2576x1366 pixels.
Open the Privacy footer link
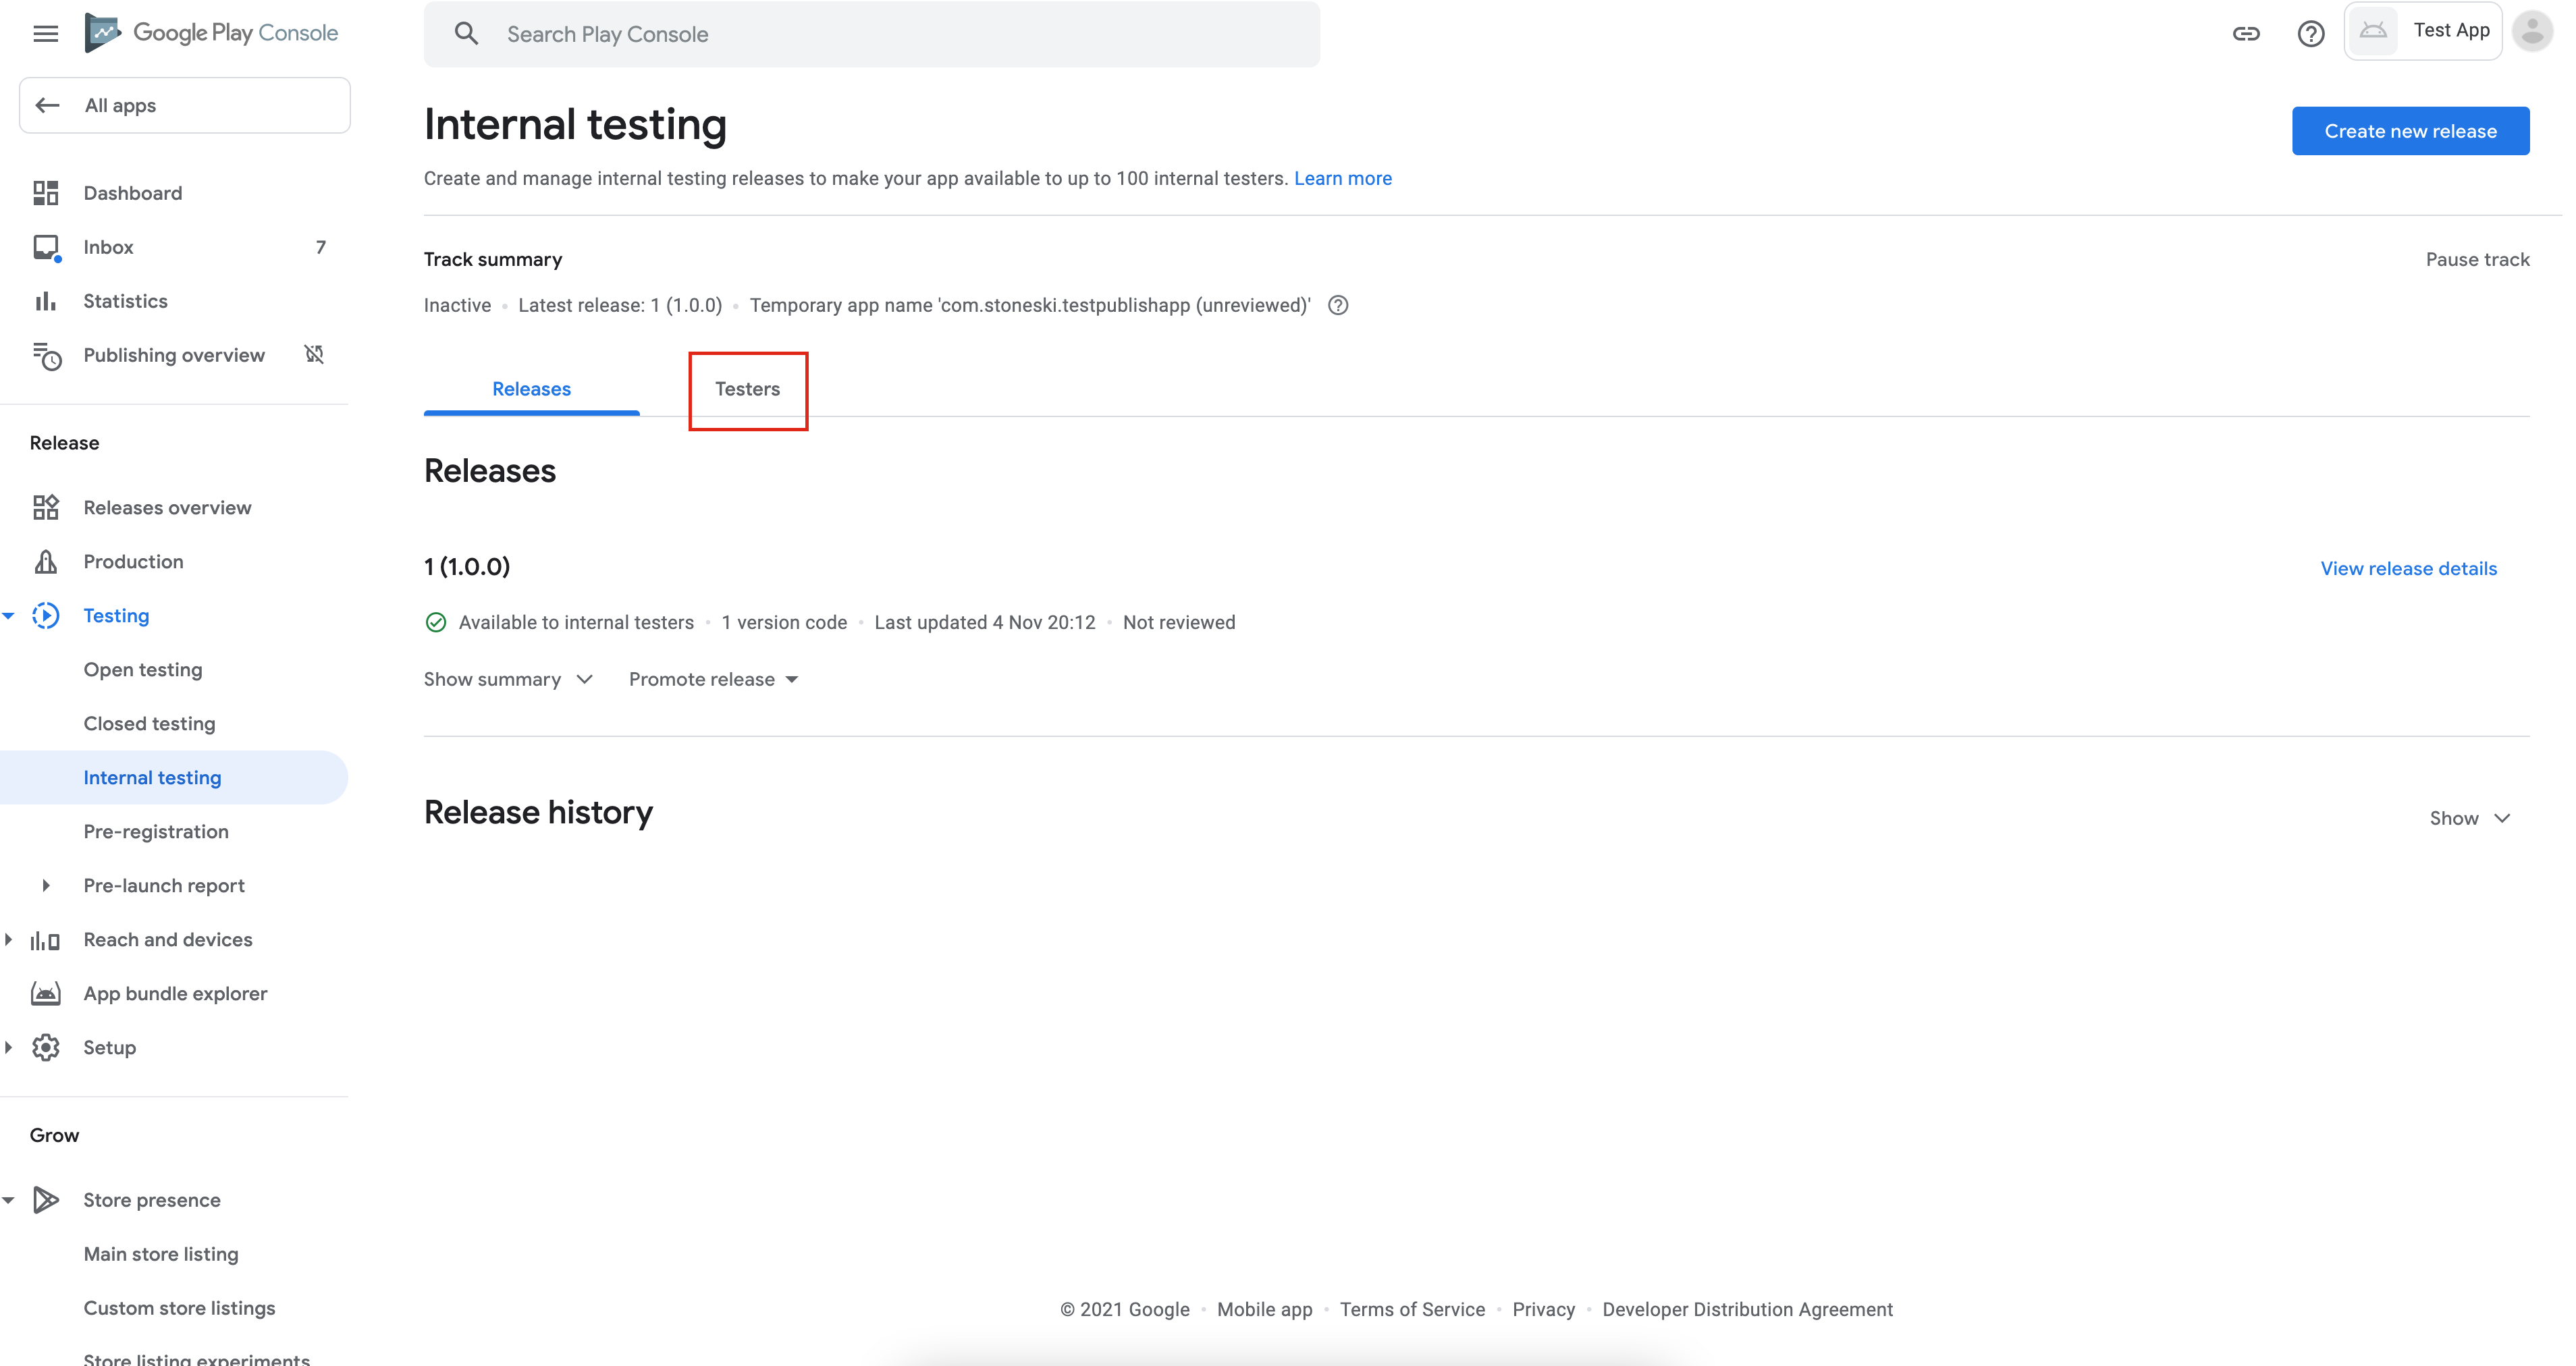click(x=1543, y=1309)
